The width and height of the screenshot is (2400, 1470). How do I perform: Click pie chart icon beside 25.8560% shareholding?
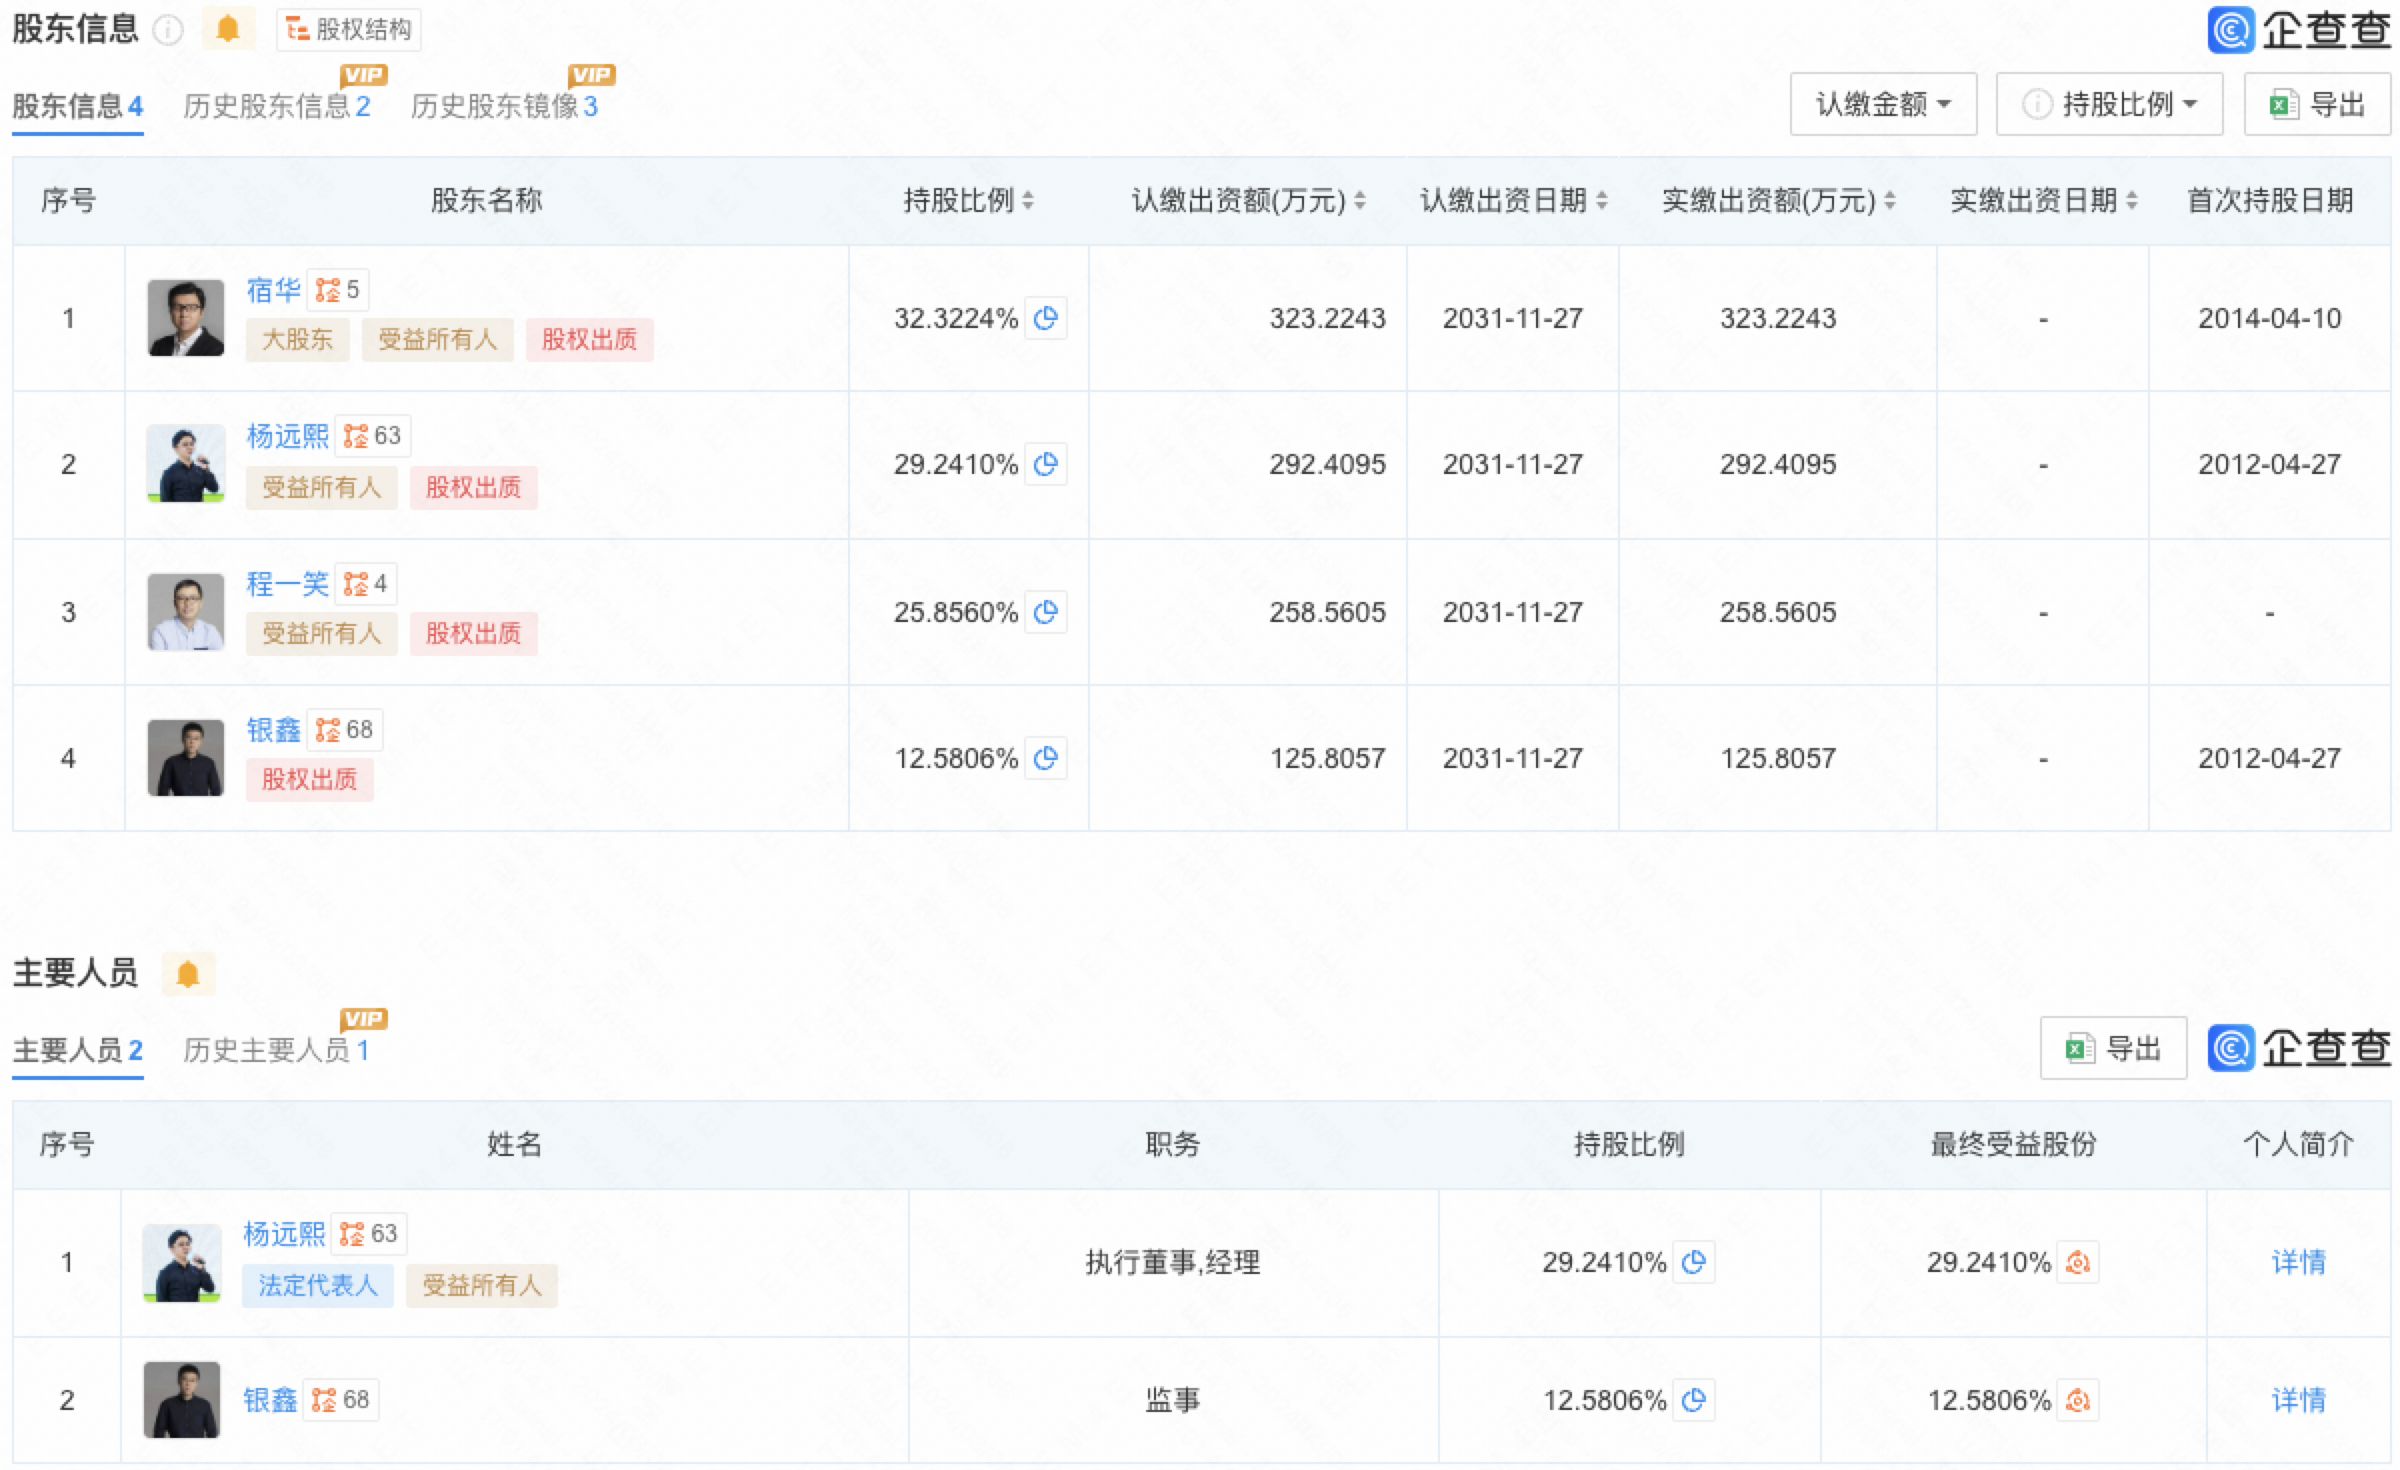[1046, 612]
